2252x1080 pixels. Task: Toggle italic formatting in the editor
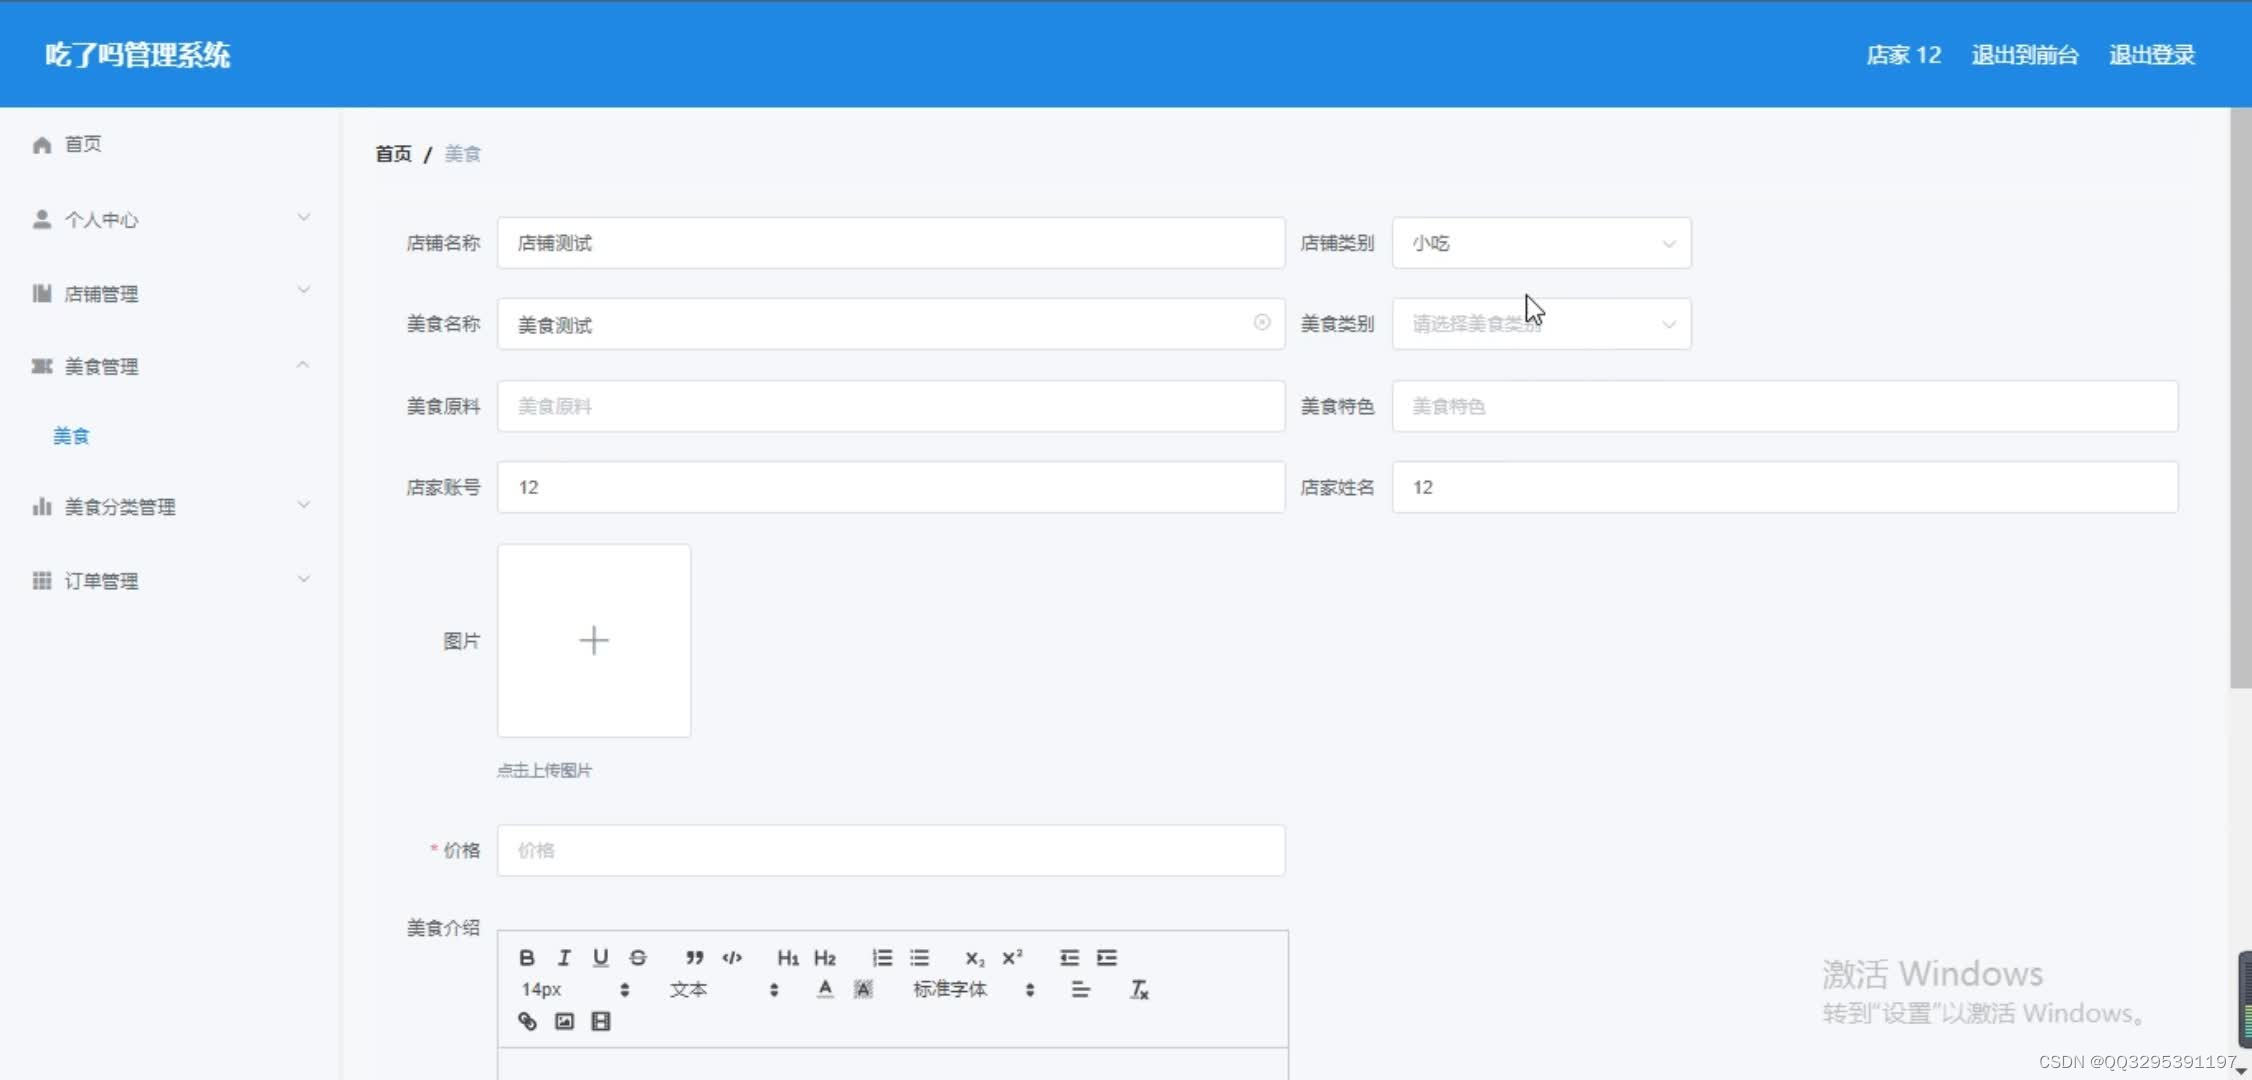(x=564, y=958)
